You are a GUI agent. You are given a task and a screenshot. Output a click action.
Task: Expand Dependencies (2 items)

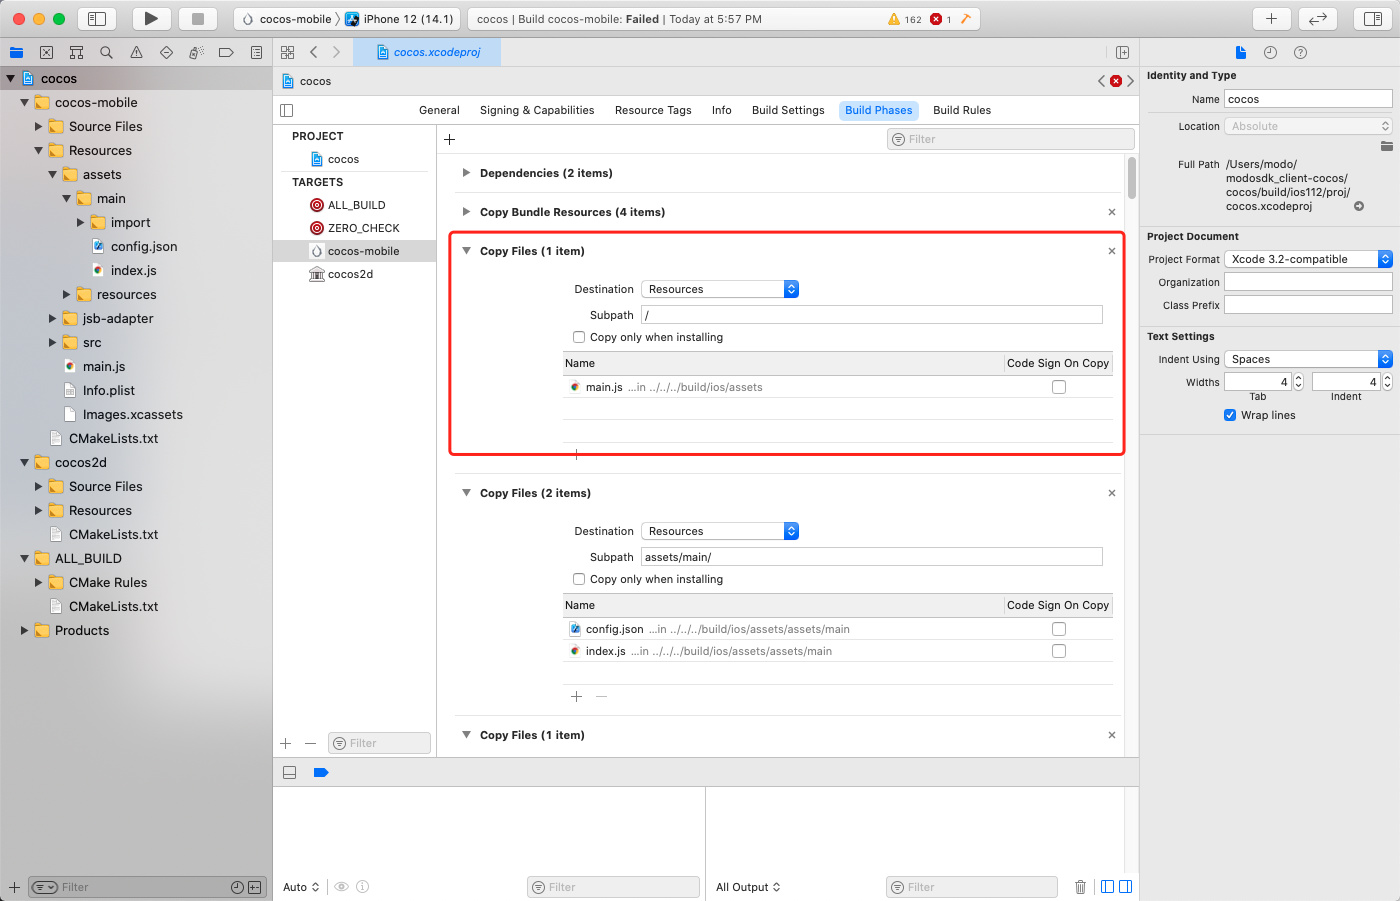point(466,173)
